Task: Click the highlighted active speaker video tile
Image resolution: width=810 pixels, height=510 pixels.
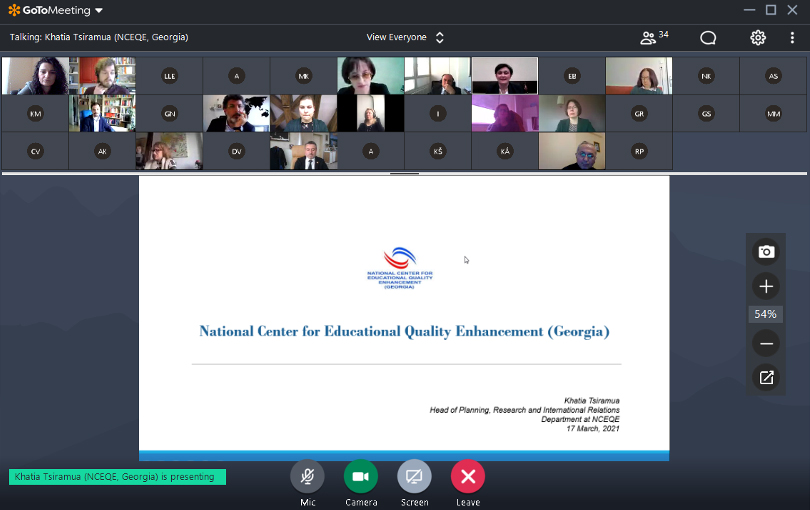Action: [505, 76]
